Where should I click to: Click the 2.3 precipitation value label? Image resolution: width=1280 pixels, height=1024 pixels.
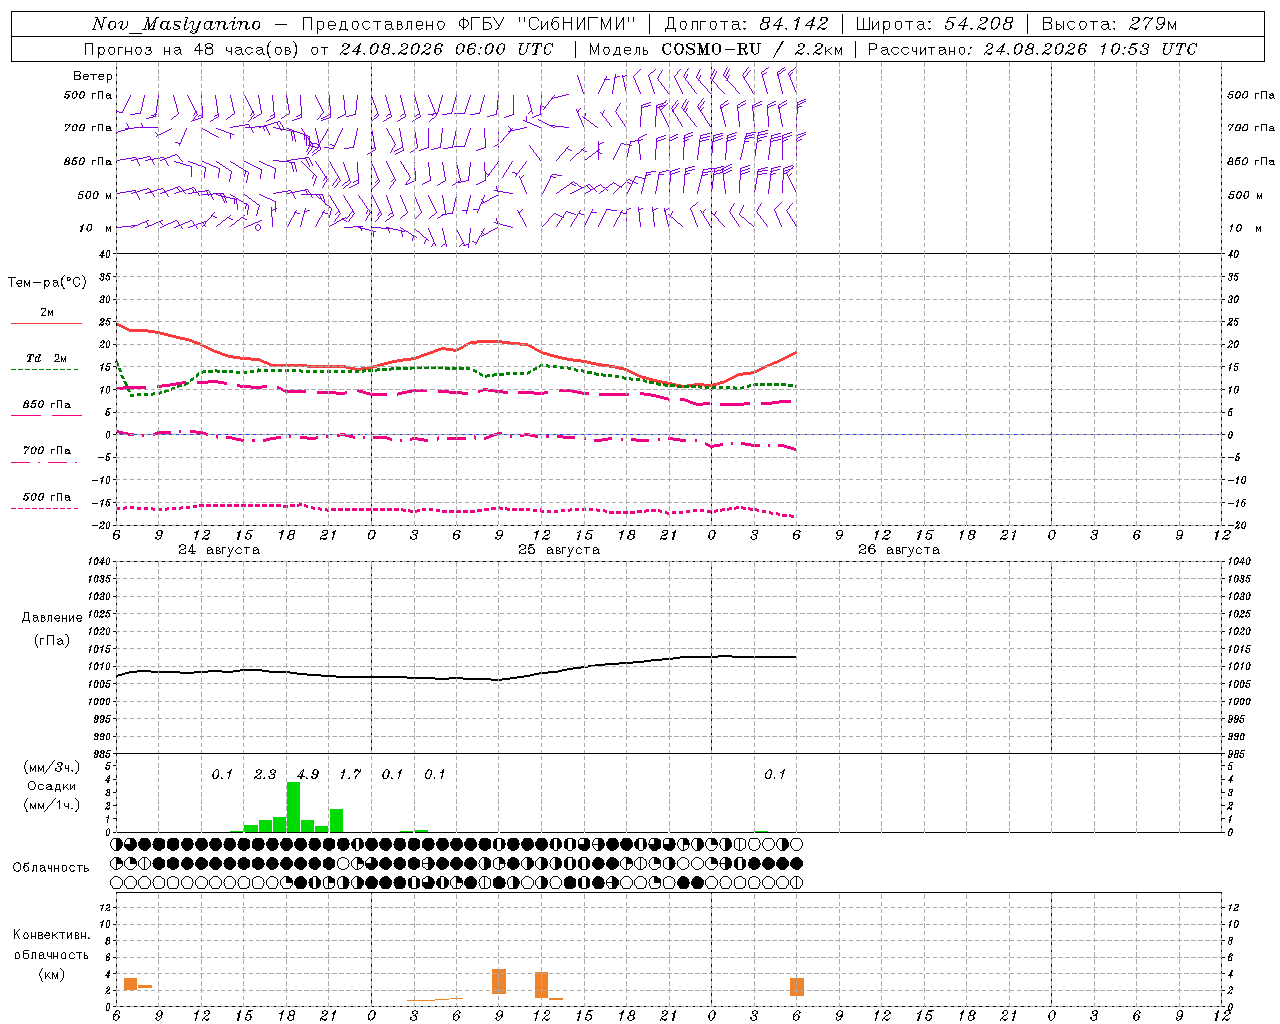(x=265, y=774)
